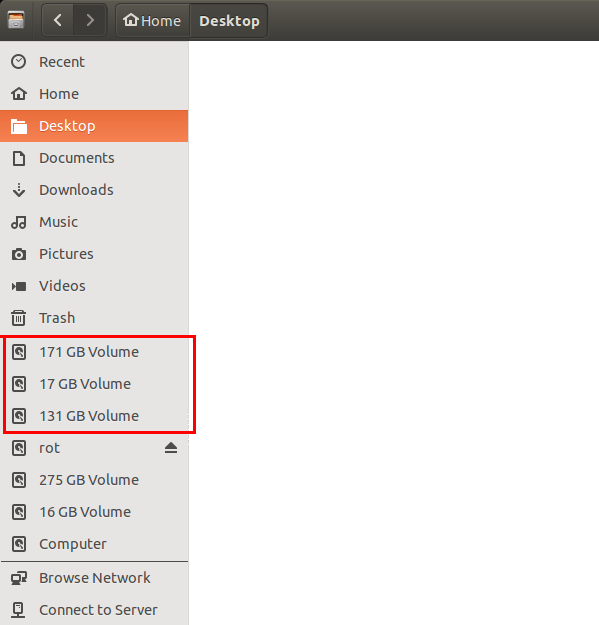Click the Browse Network computers icon

19,578
